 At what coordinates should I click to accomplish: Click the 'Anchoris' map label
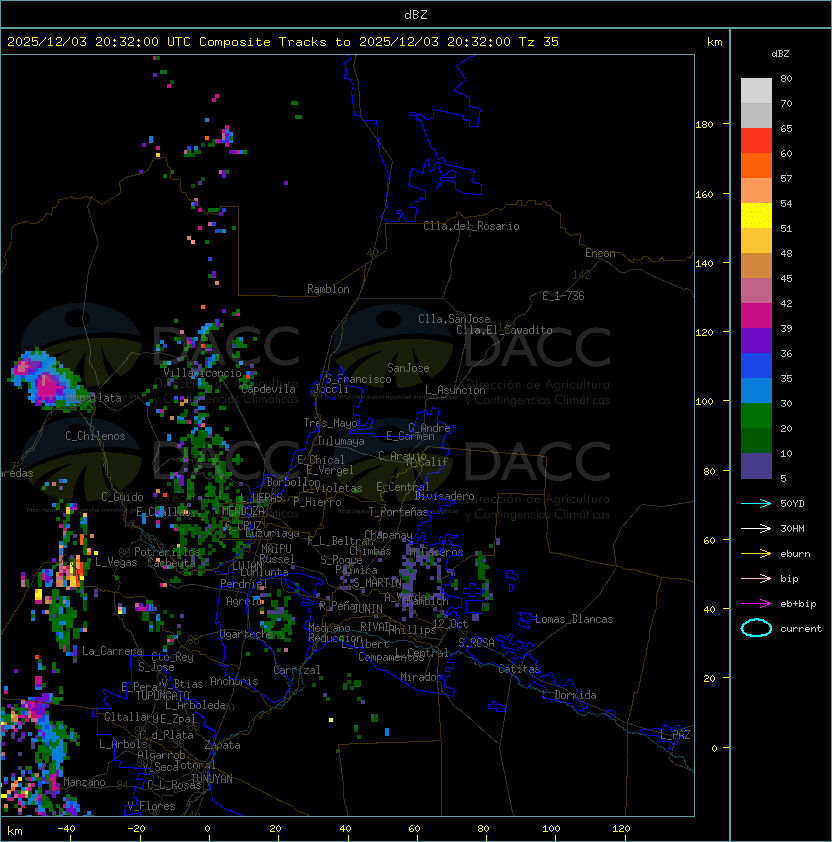click(234, 681)
